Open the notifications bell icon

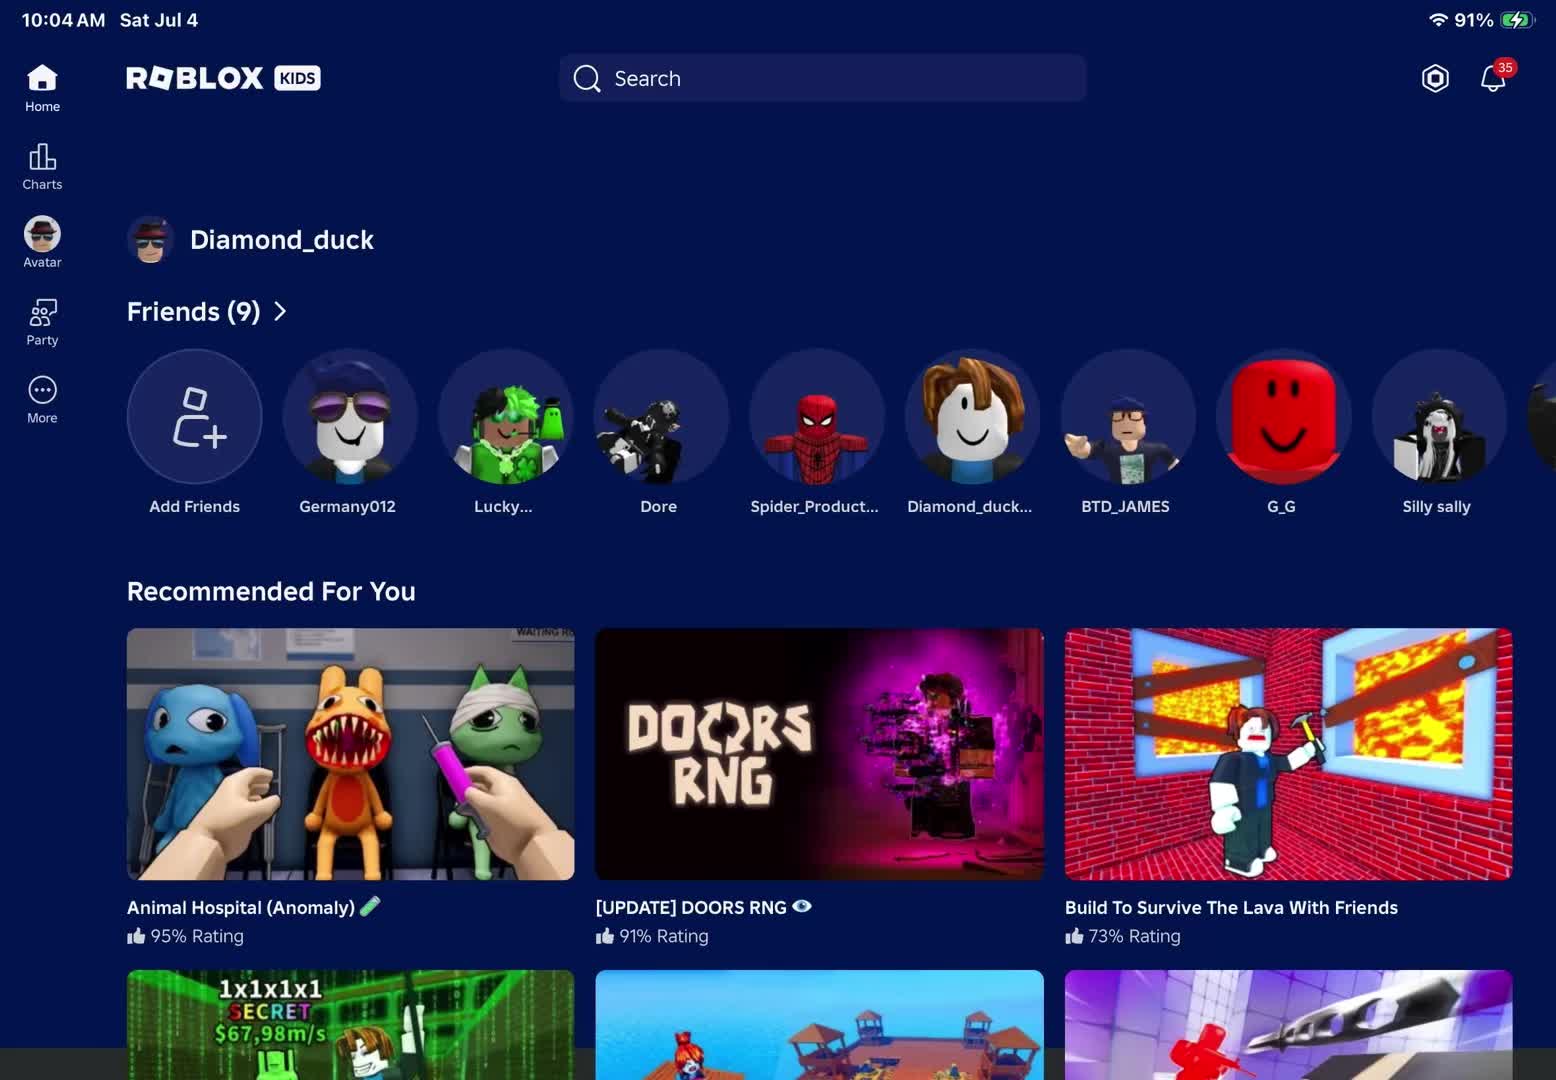pyautogui.click(x=1493, y=78)
